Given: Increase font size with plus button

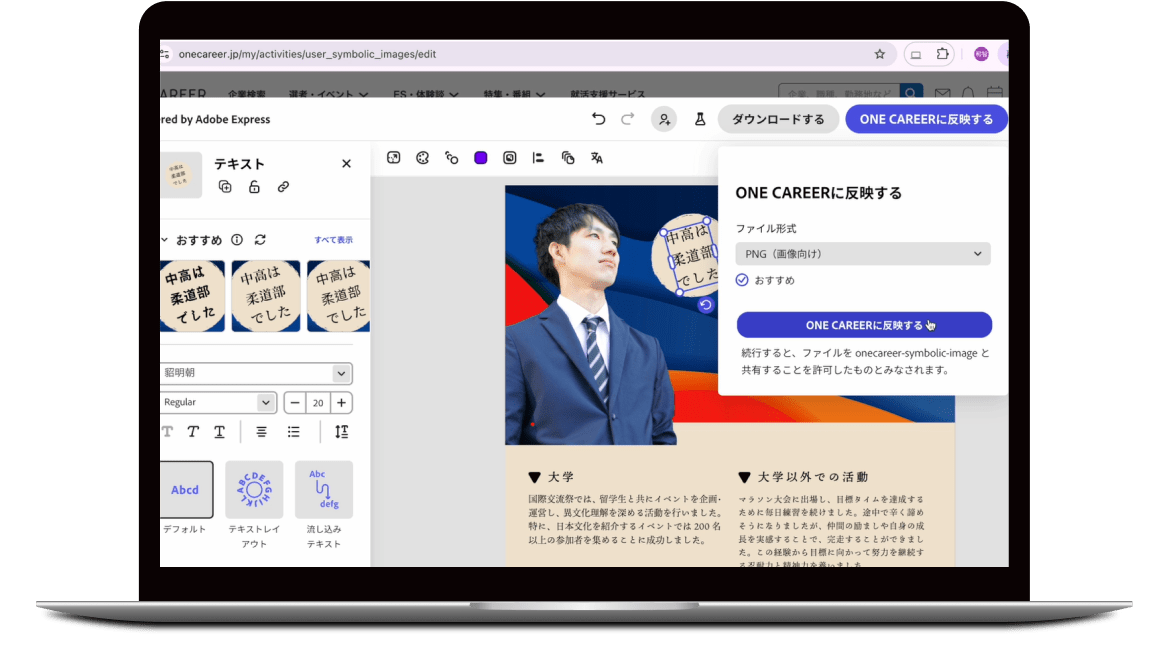Looking at the screenshot, I should point(342,402).
